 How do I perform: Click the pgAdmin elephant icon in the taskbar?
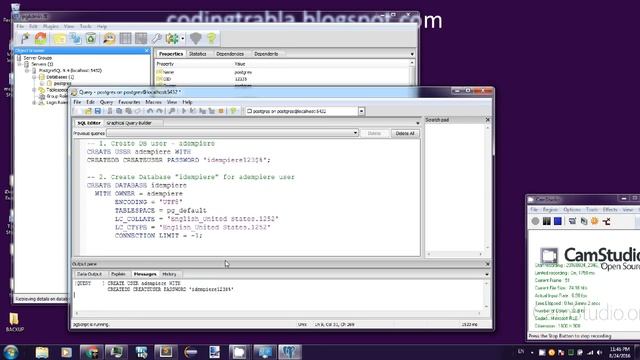click(x=290, y=352)
